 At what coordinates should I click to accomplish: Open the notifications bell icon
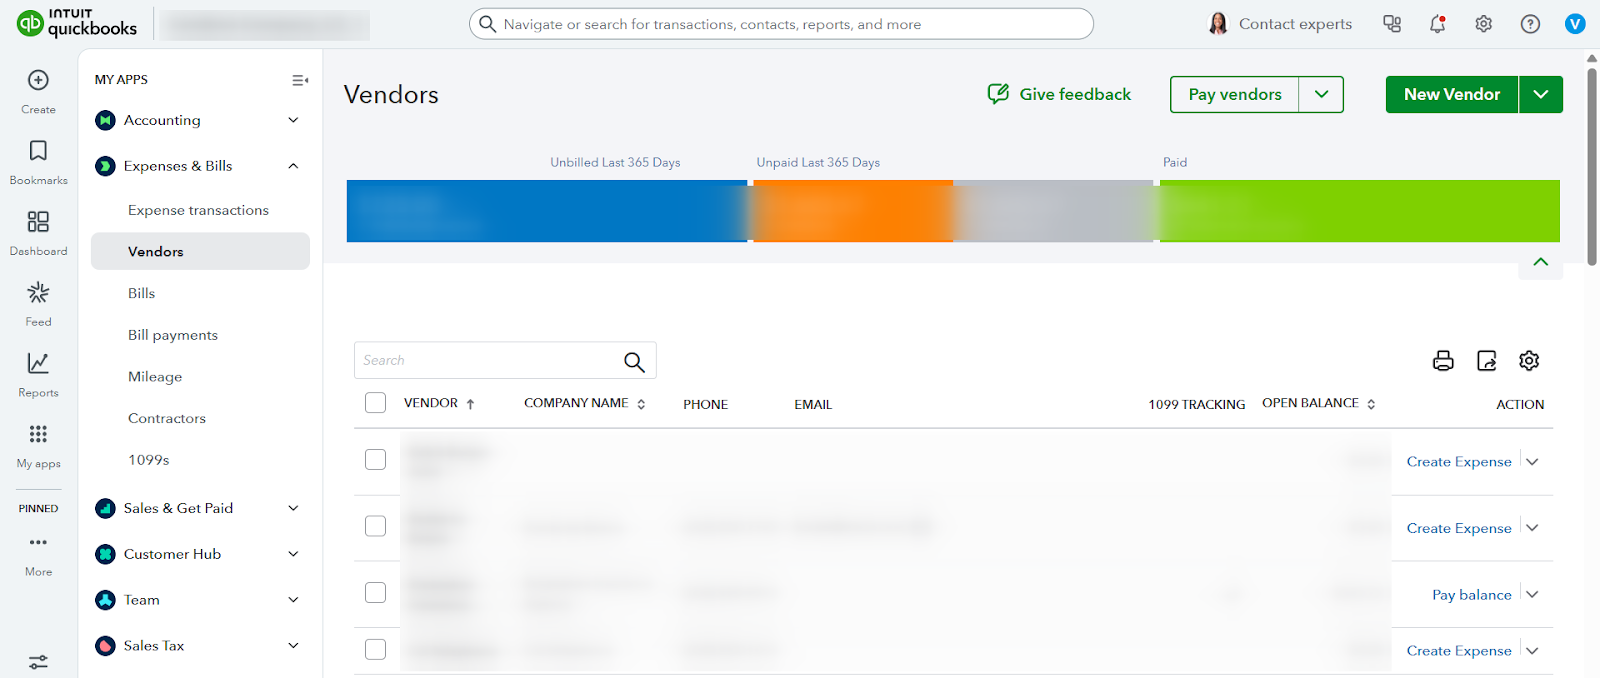(x=1437, y=24)
